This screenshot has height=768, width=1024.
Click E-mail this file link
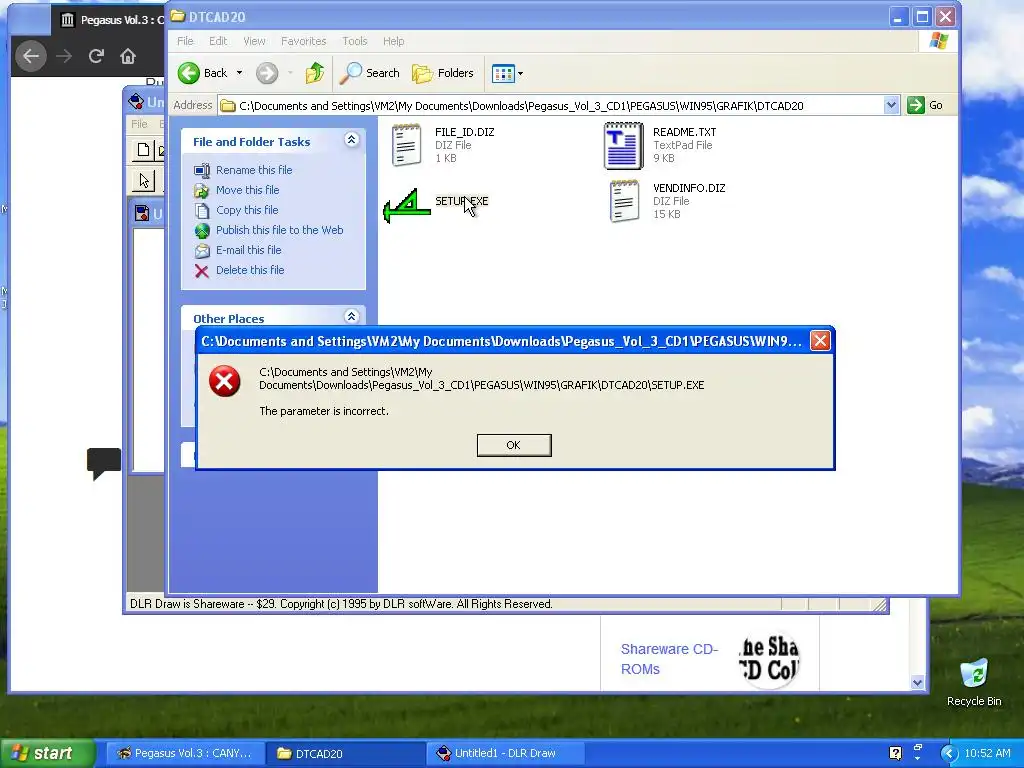point(249,250)
